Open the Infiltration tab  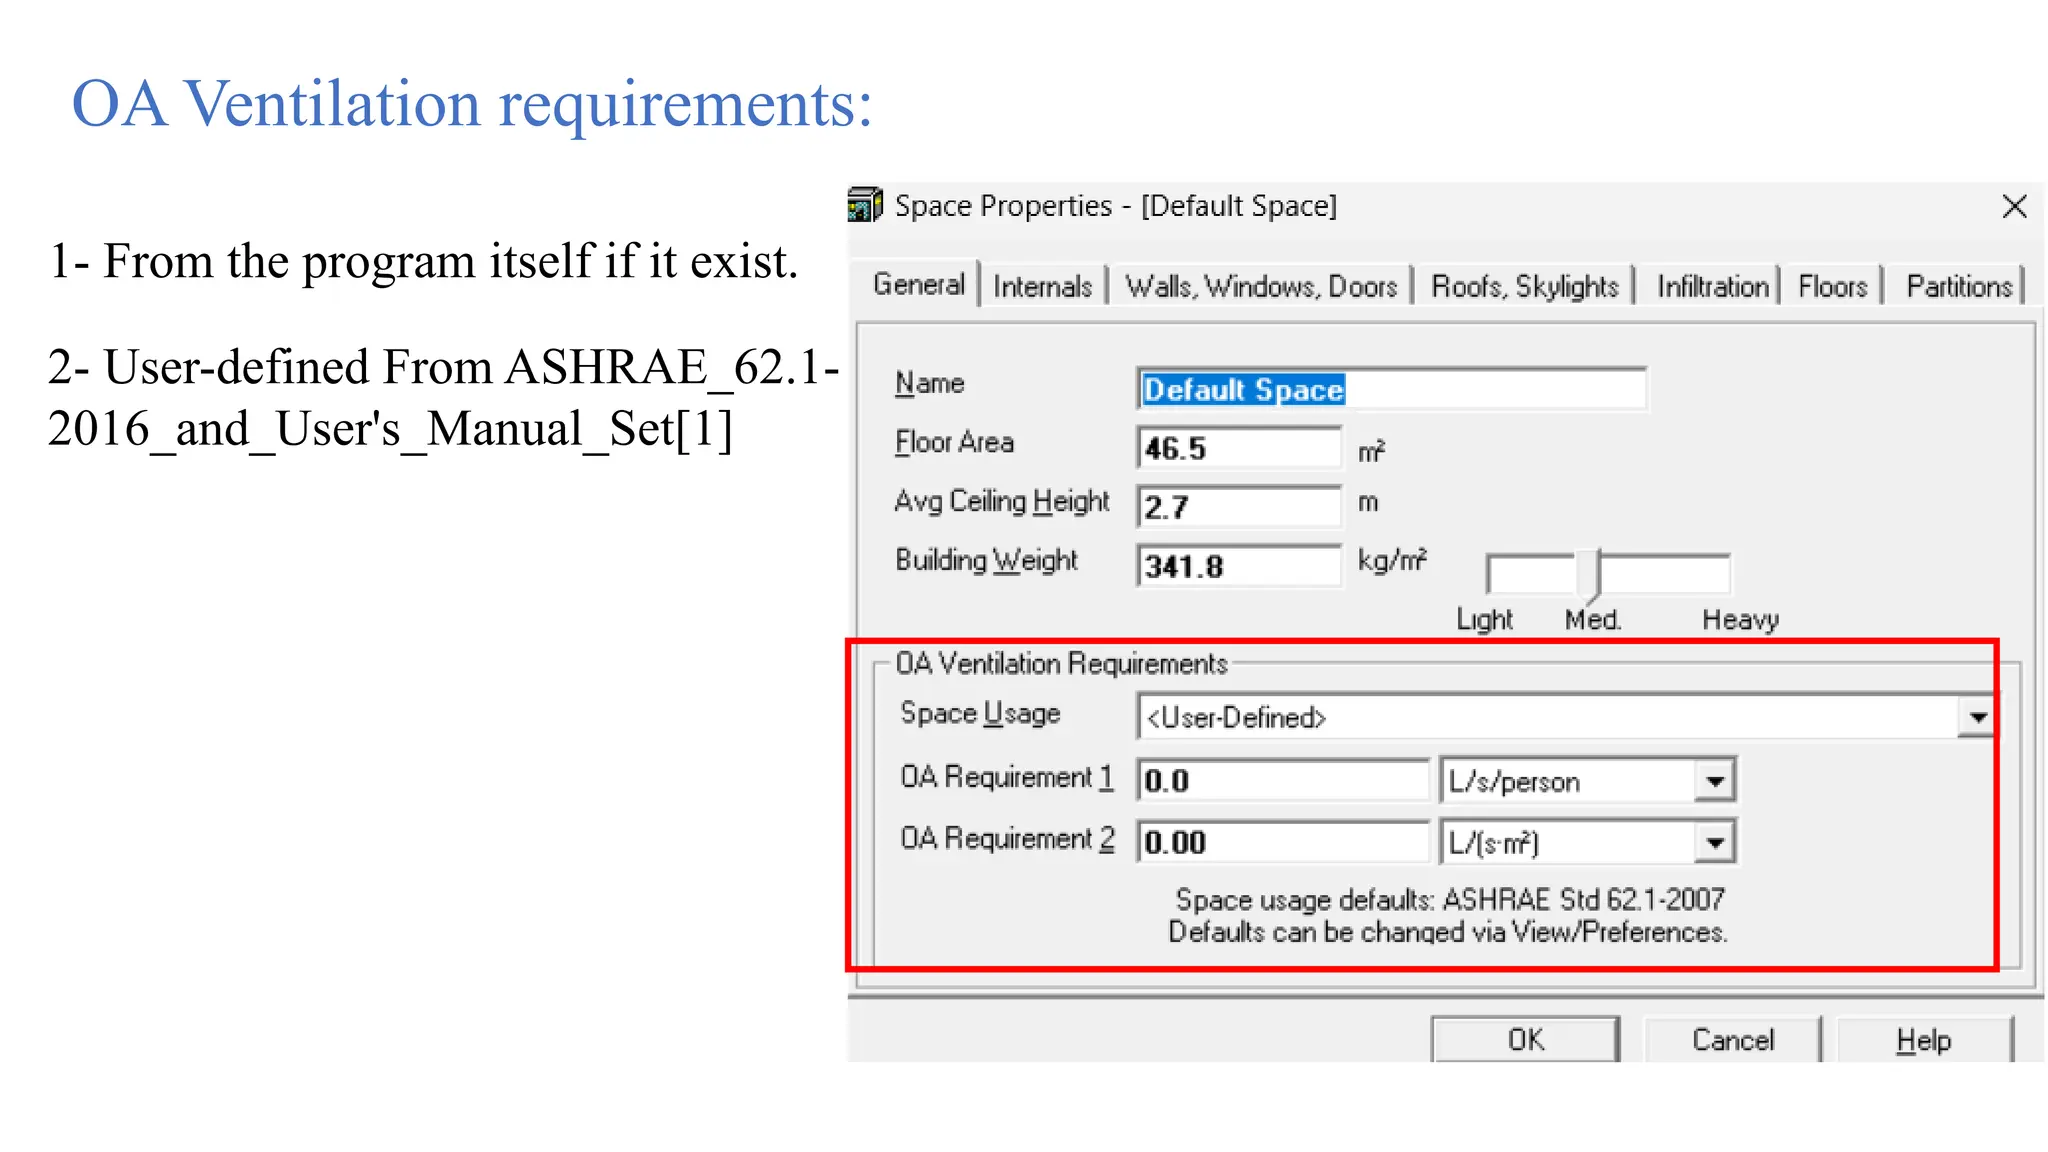point(1712,286)
